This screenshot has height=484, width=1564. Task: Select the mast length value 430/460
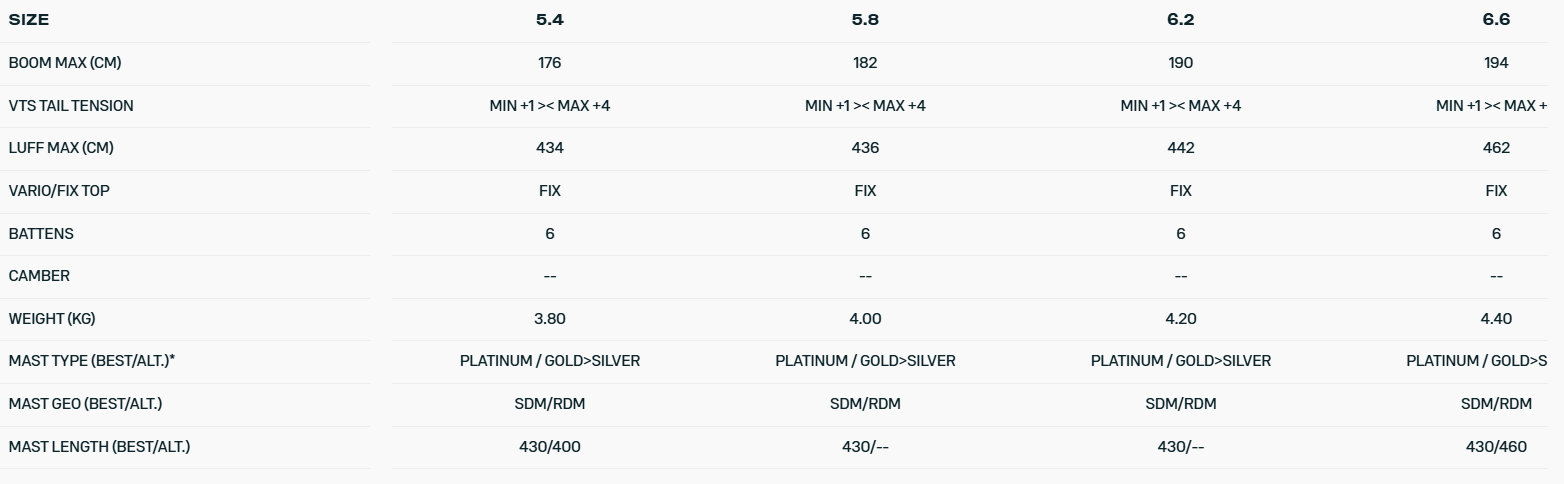pos(1496,447)
